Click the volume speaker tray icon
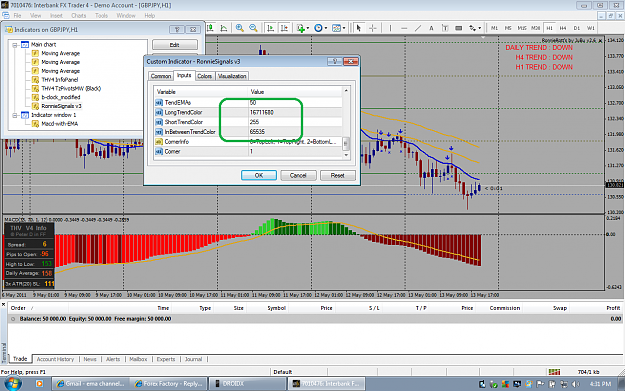The width and height of the screenshot is (625, 391). coord(575,384)
